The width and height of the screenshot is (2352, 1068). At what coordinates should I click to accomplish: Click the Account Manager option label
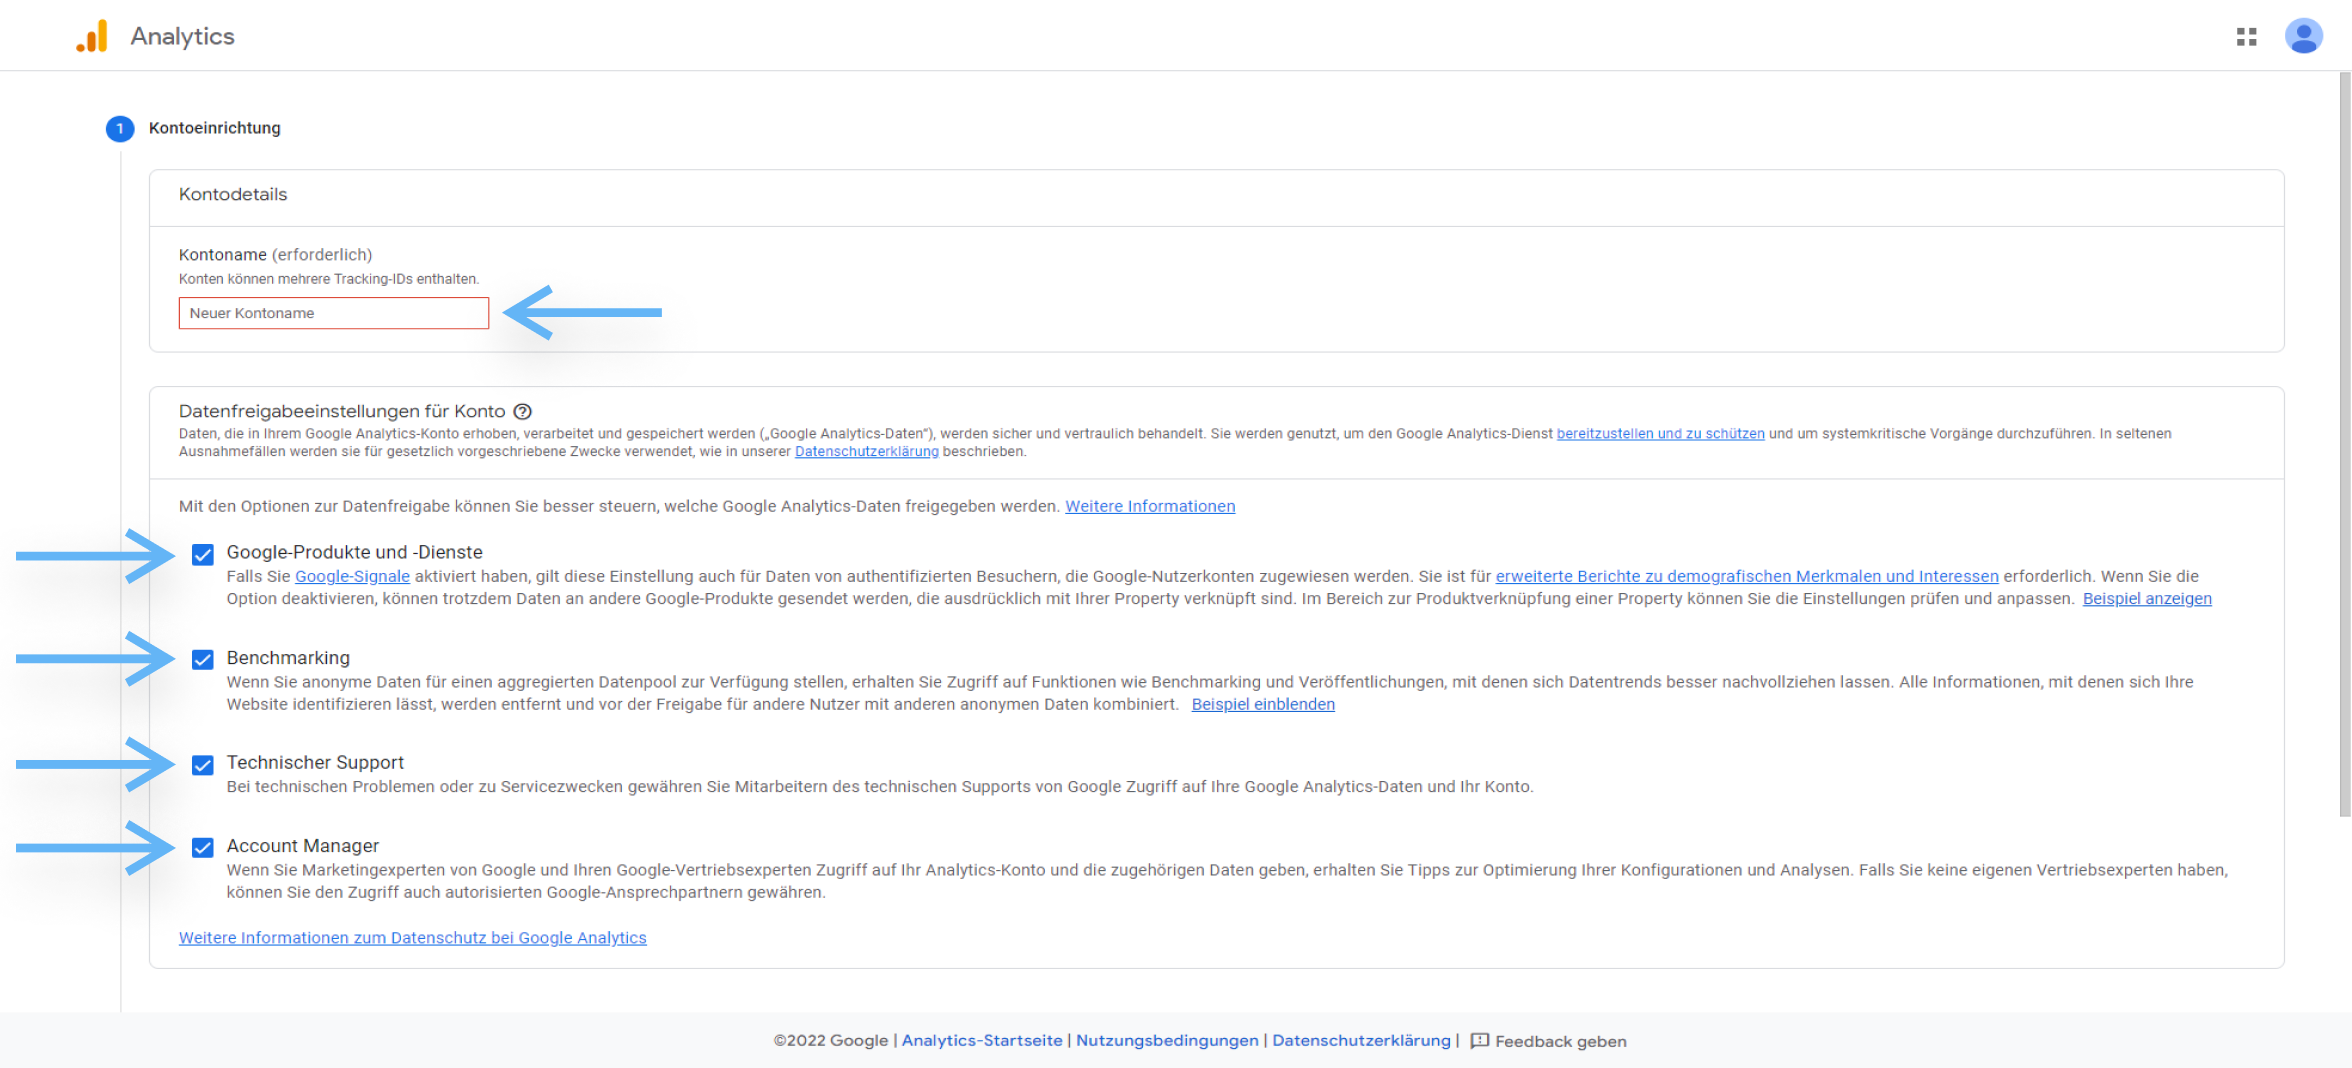(x=302, y=846)
